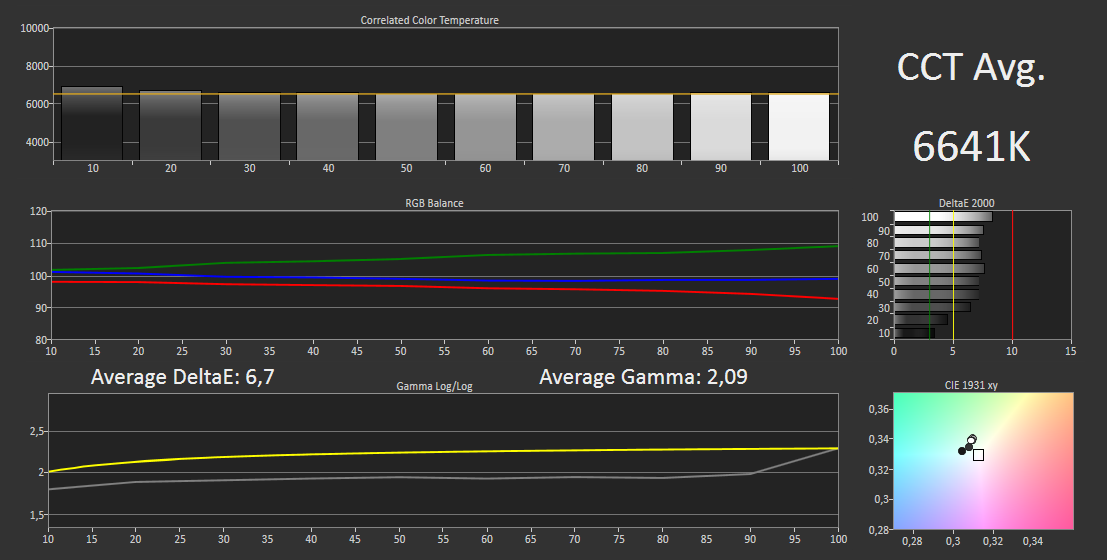Click the "CCT Avg." label
1107x560 pixels.
coord(971,68)
